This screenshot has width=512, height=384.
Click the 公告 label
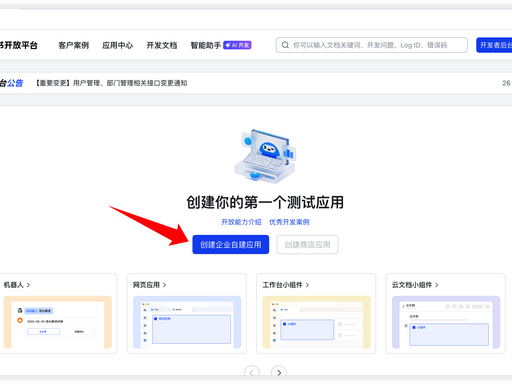pos(15,83)
